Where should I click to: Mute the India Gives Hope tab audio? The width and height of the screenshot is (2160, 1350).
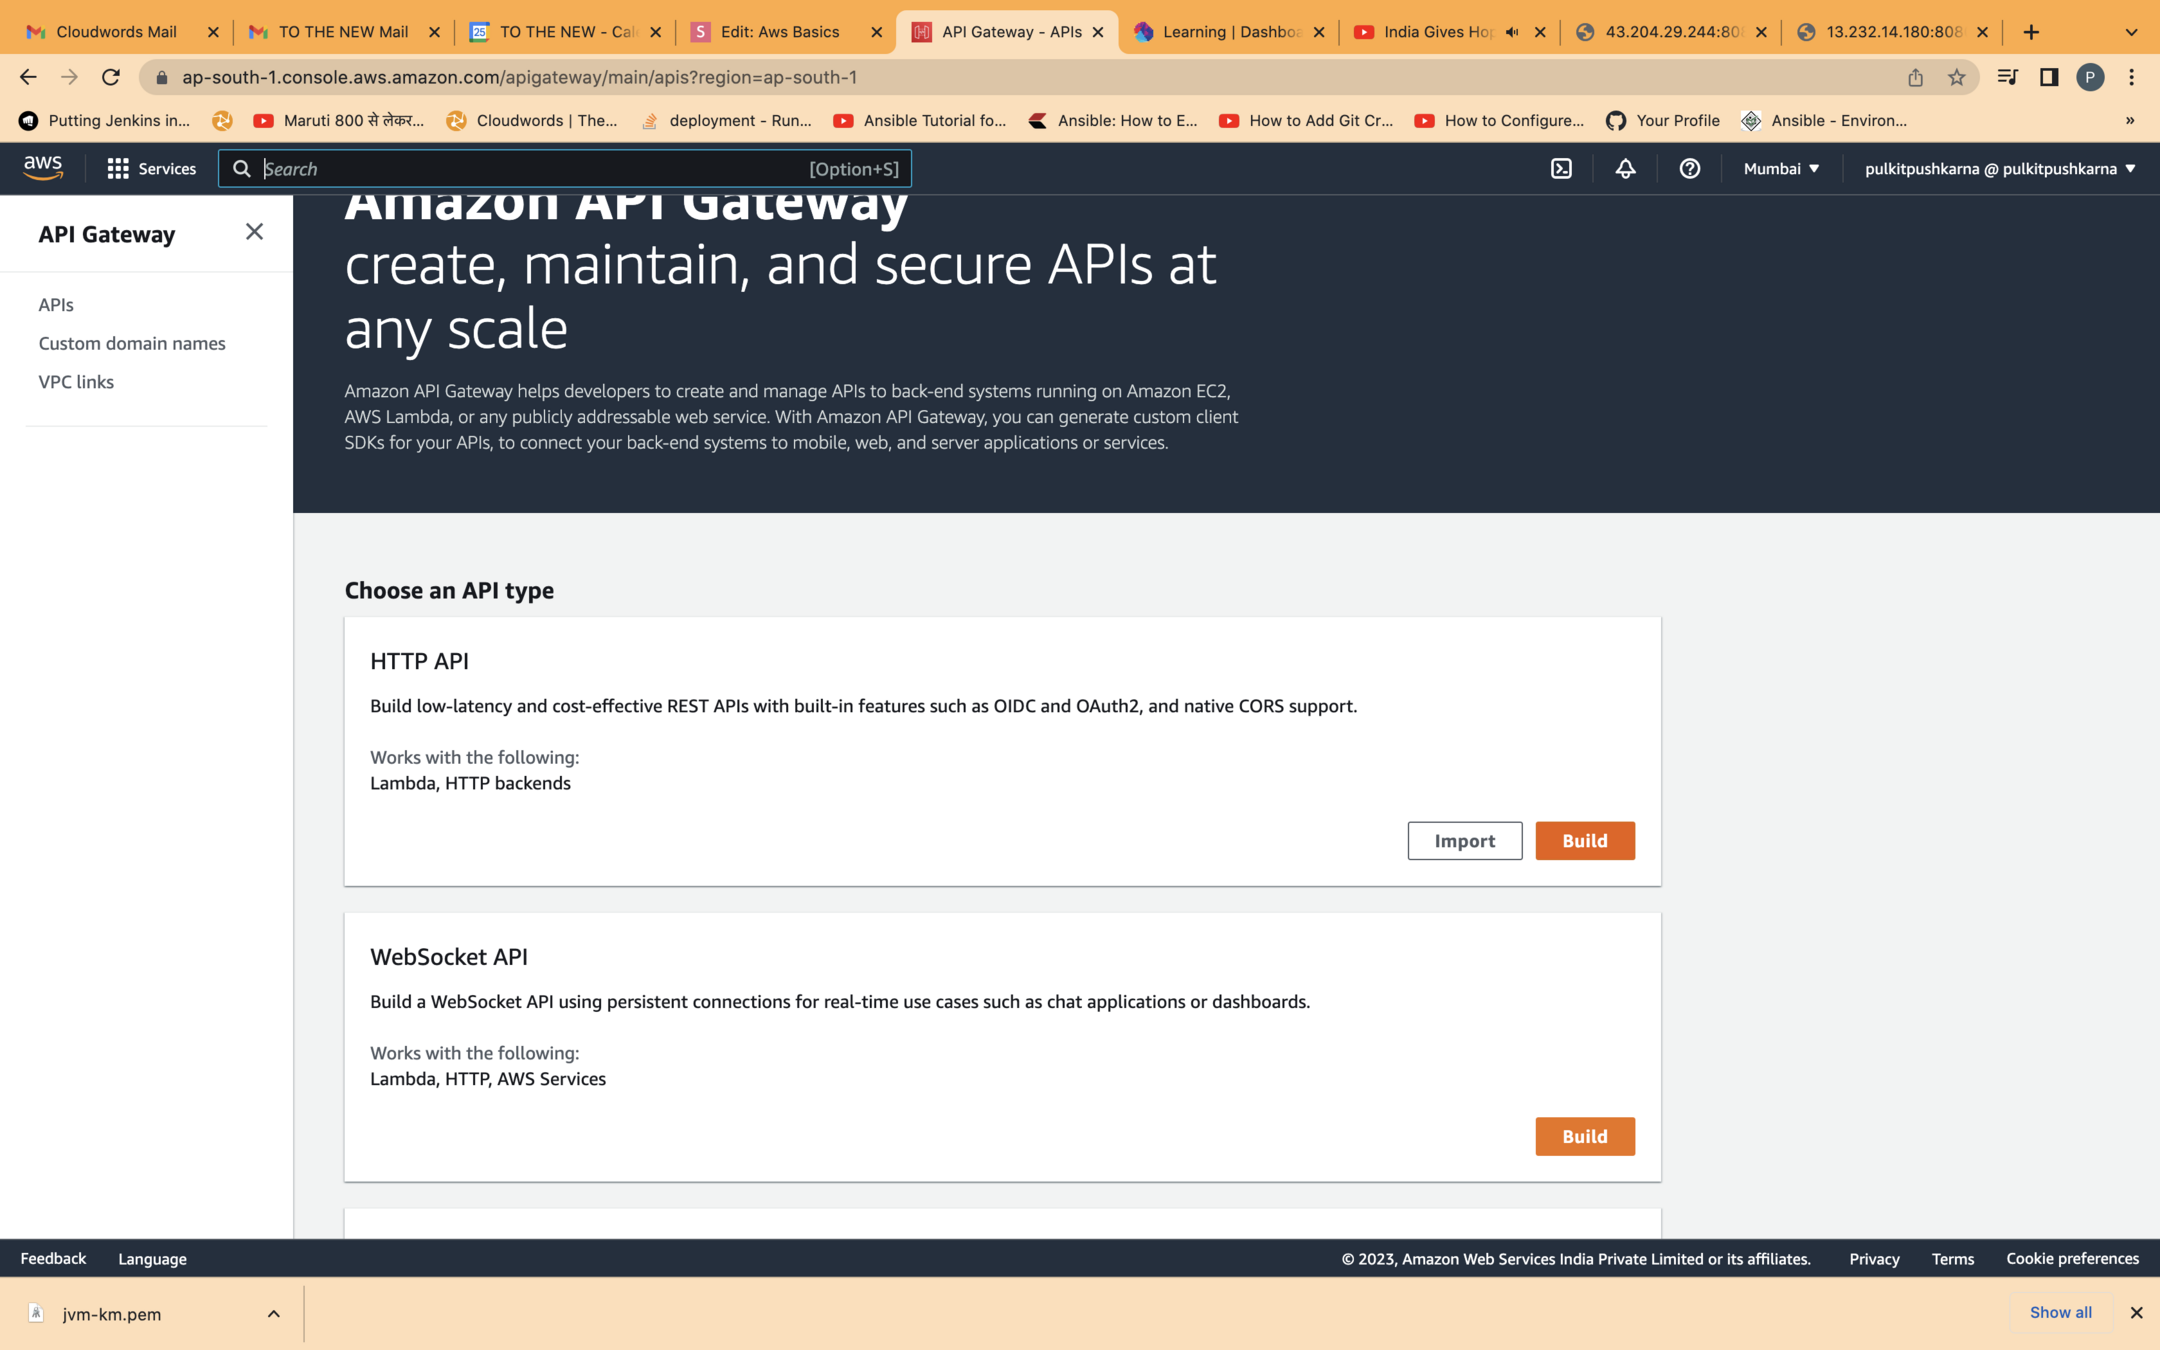pyautogui.click(x=1511, y=32)
